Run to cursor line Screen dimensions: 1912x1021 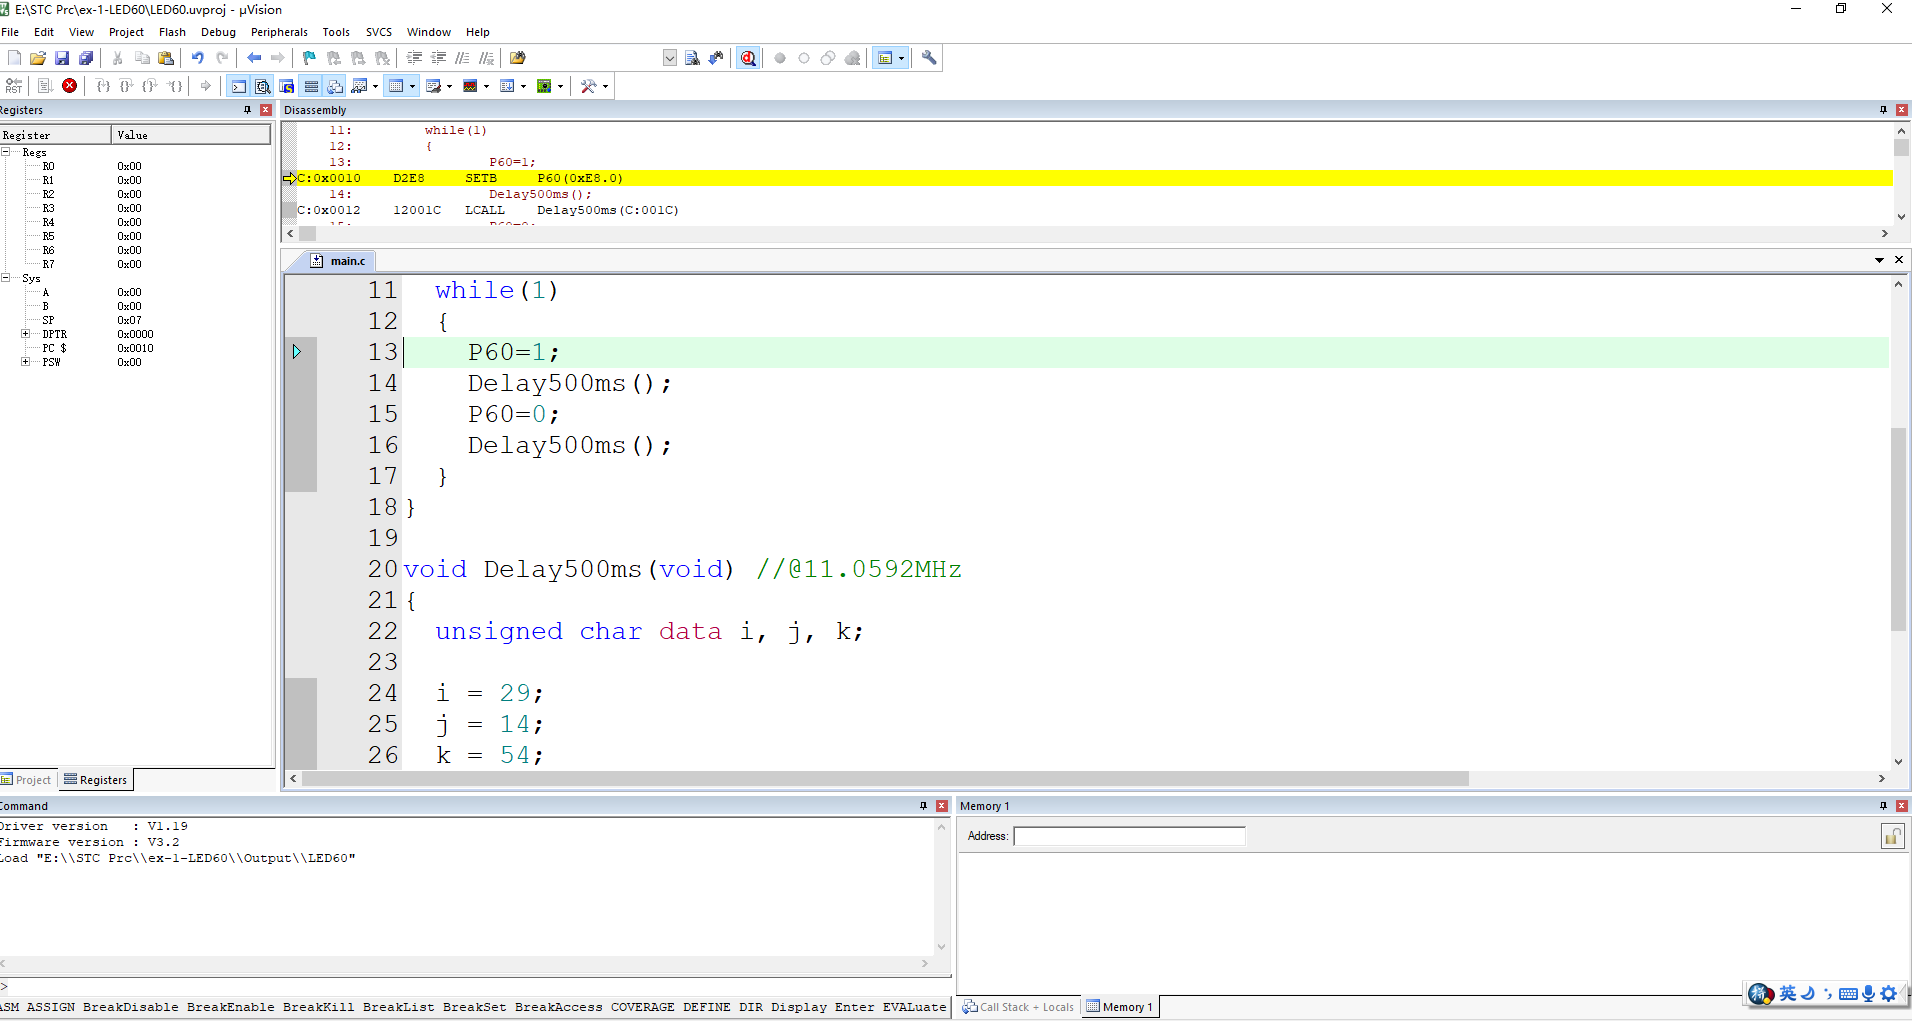(x=175, y=86)
